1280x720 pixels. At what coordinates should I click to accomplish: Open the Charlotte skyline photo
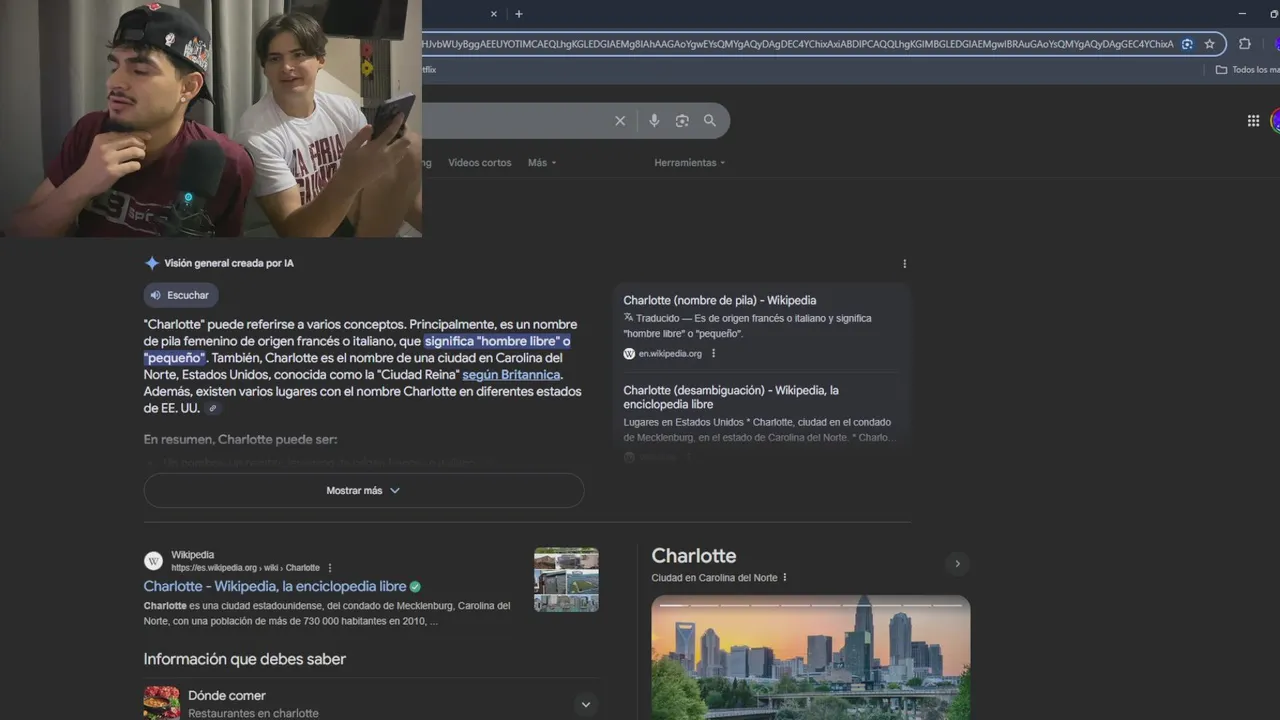(811, 657)
